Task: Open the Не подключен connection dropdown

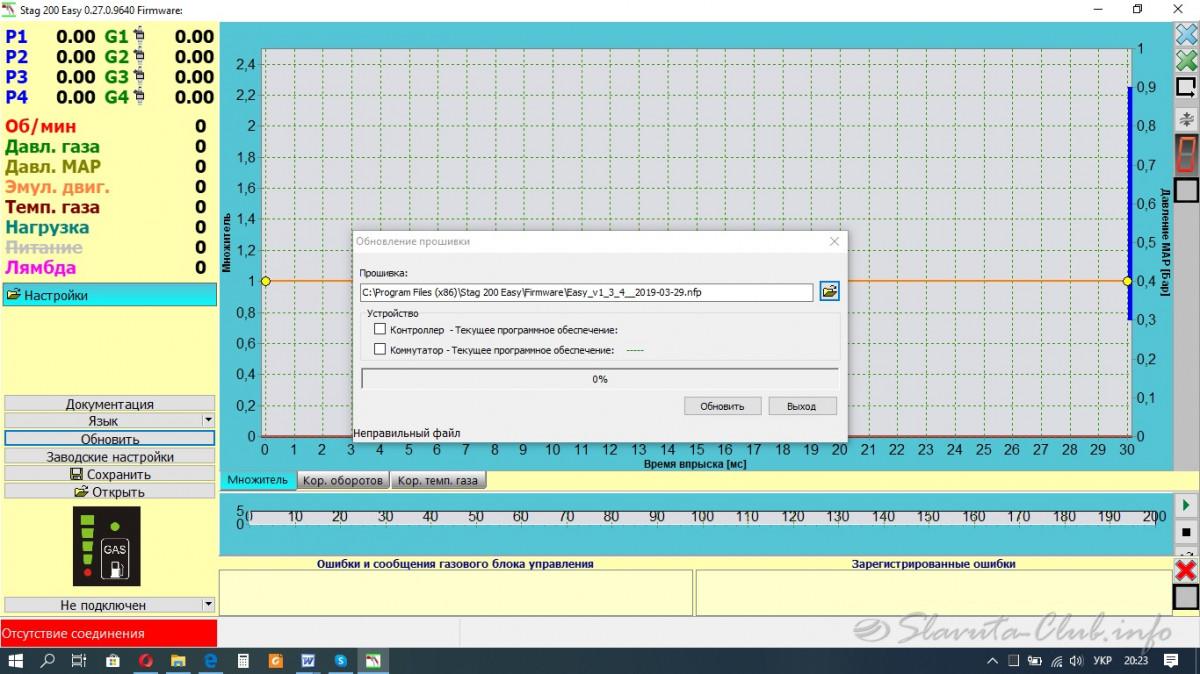Action: point(110,605)
